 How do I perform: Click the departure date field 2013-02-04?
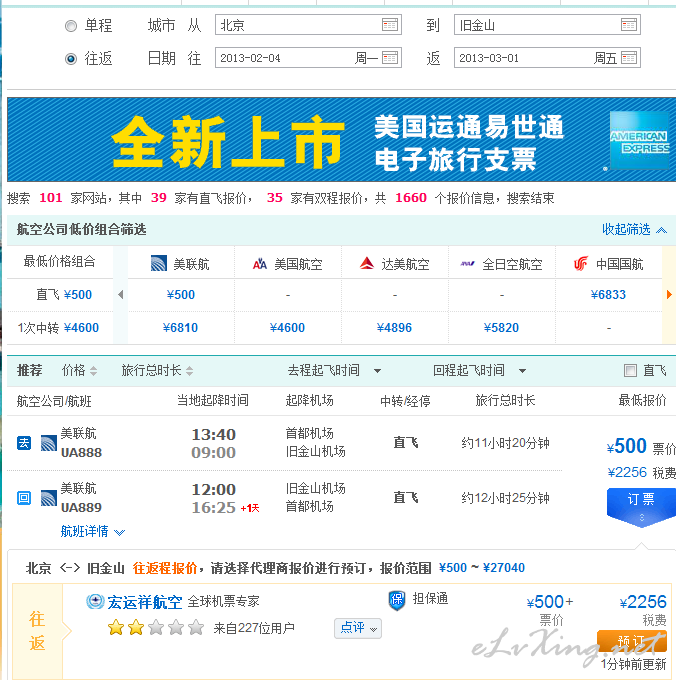pyautogui.click(x=308, y=58)
